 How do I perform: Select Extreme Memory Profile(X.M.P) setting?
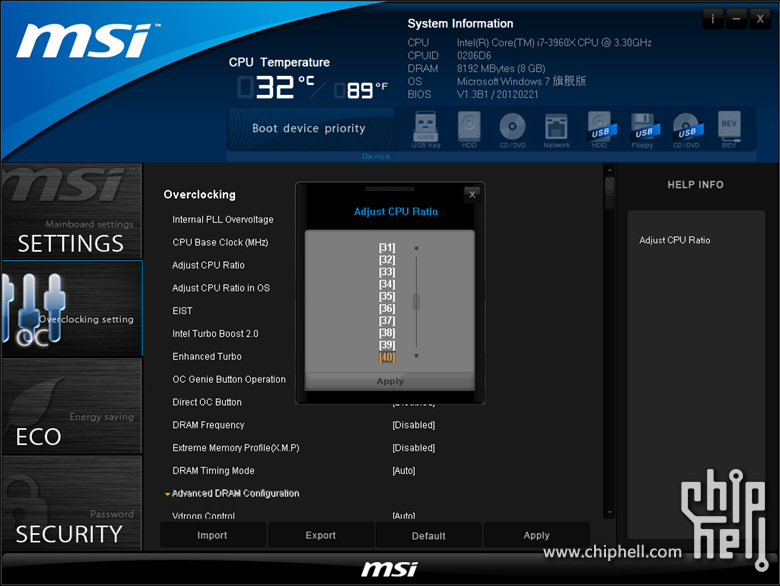[x=235, y=448]
